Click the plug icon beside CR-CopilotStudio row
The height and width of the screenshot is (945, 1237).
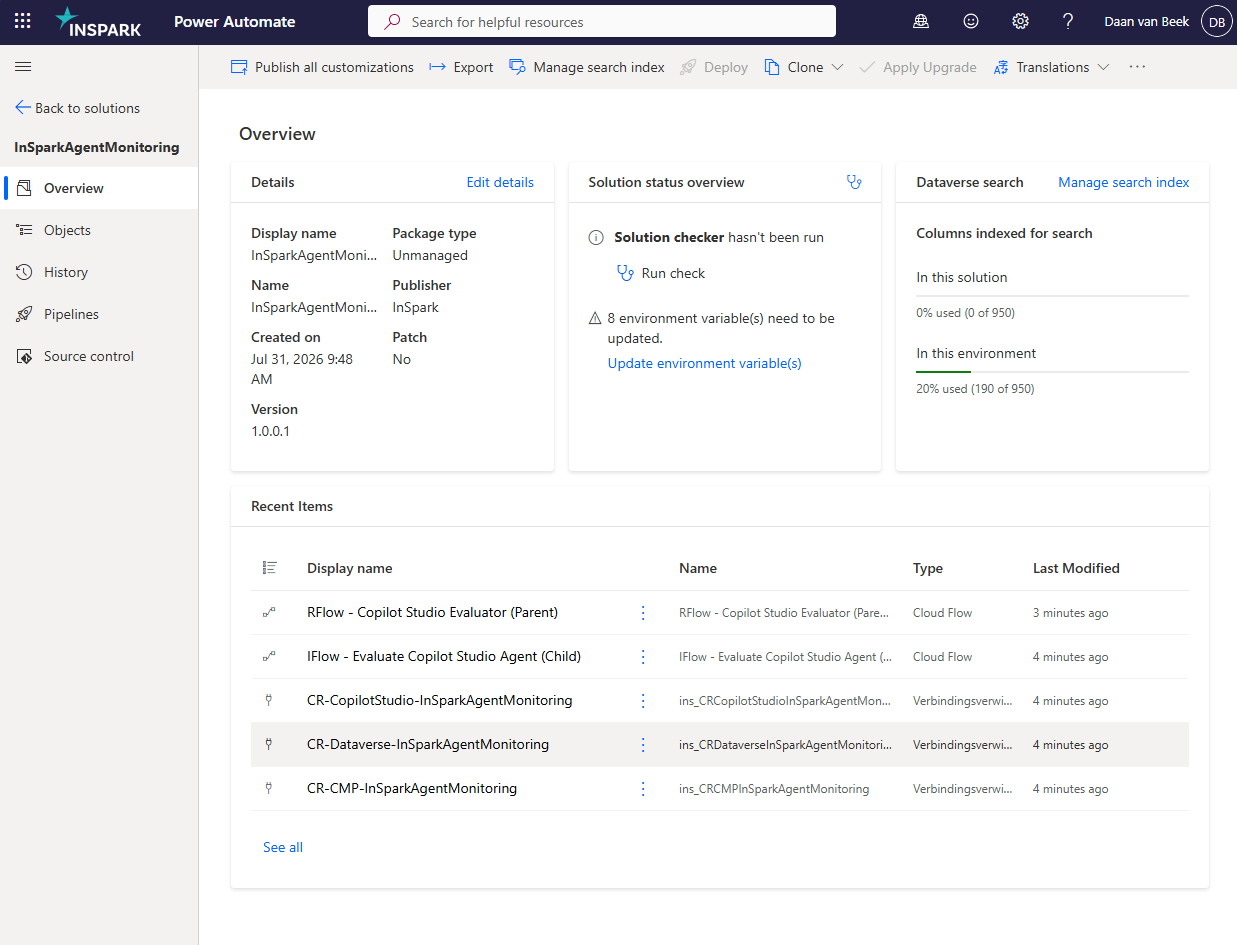click(x=269, y=700)
